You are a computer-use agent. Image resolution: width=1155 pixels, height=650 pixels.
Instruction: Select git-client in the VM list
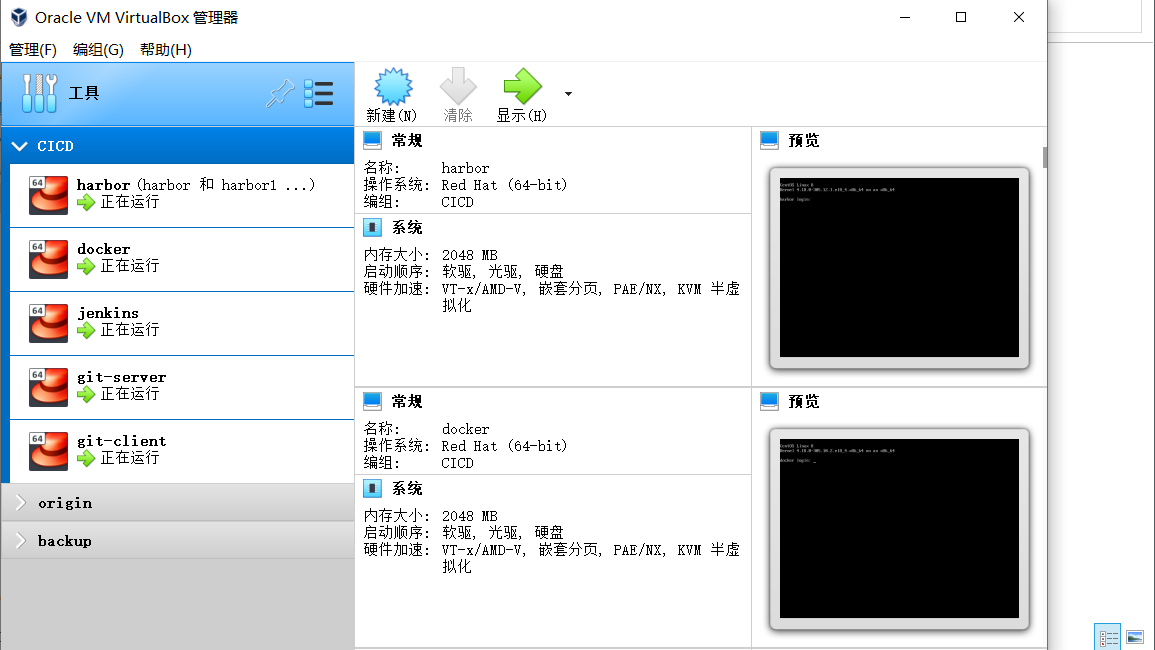[182, 452]
